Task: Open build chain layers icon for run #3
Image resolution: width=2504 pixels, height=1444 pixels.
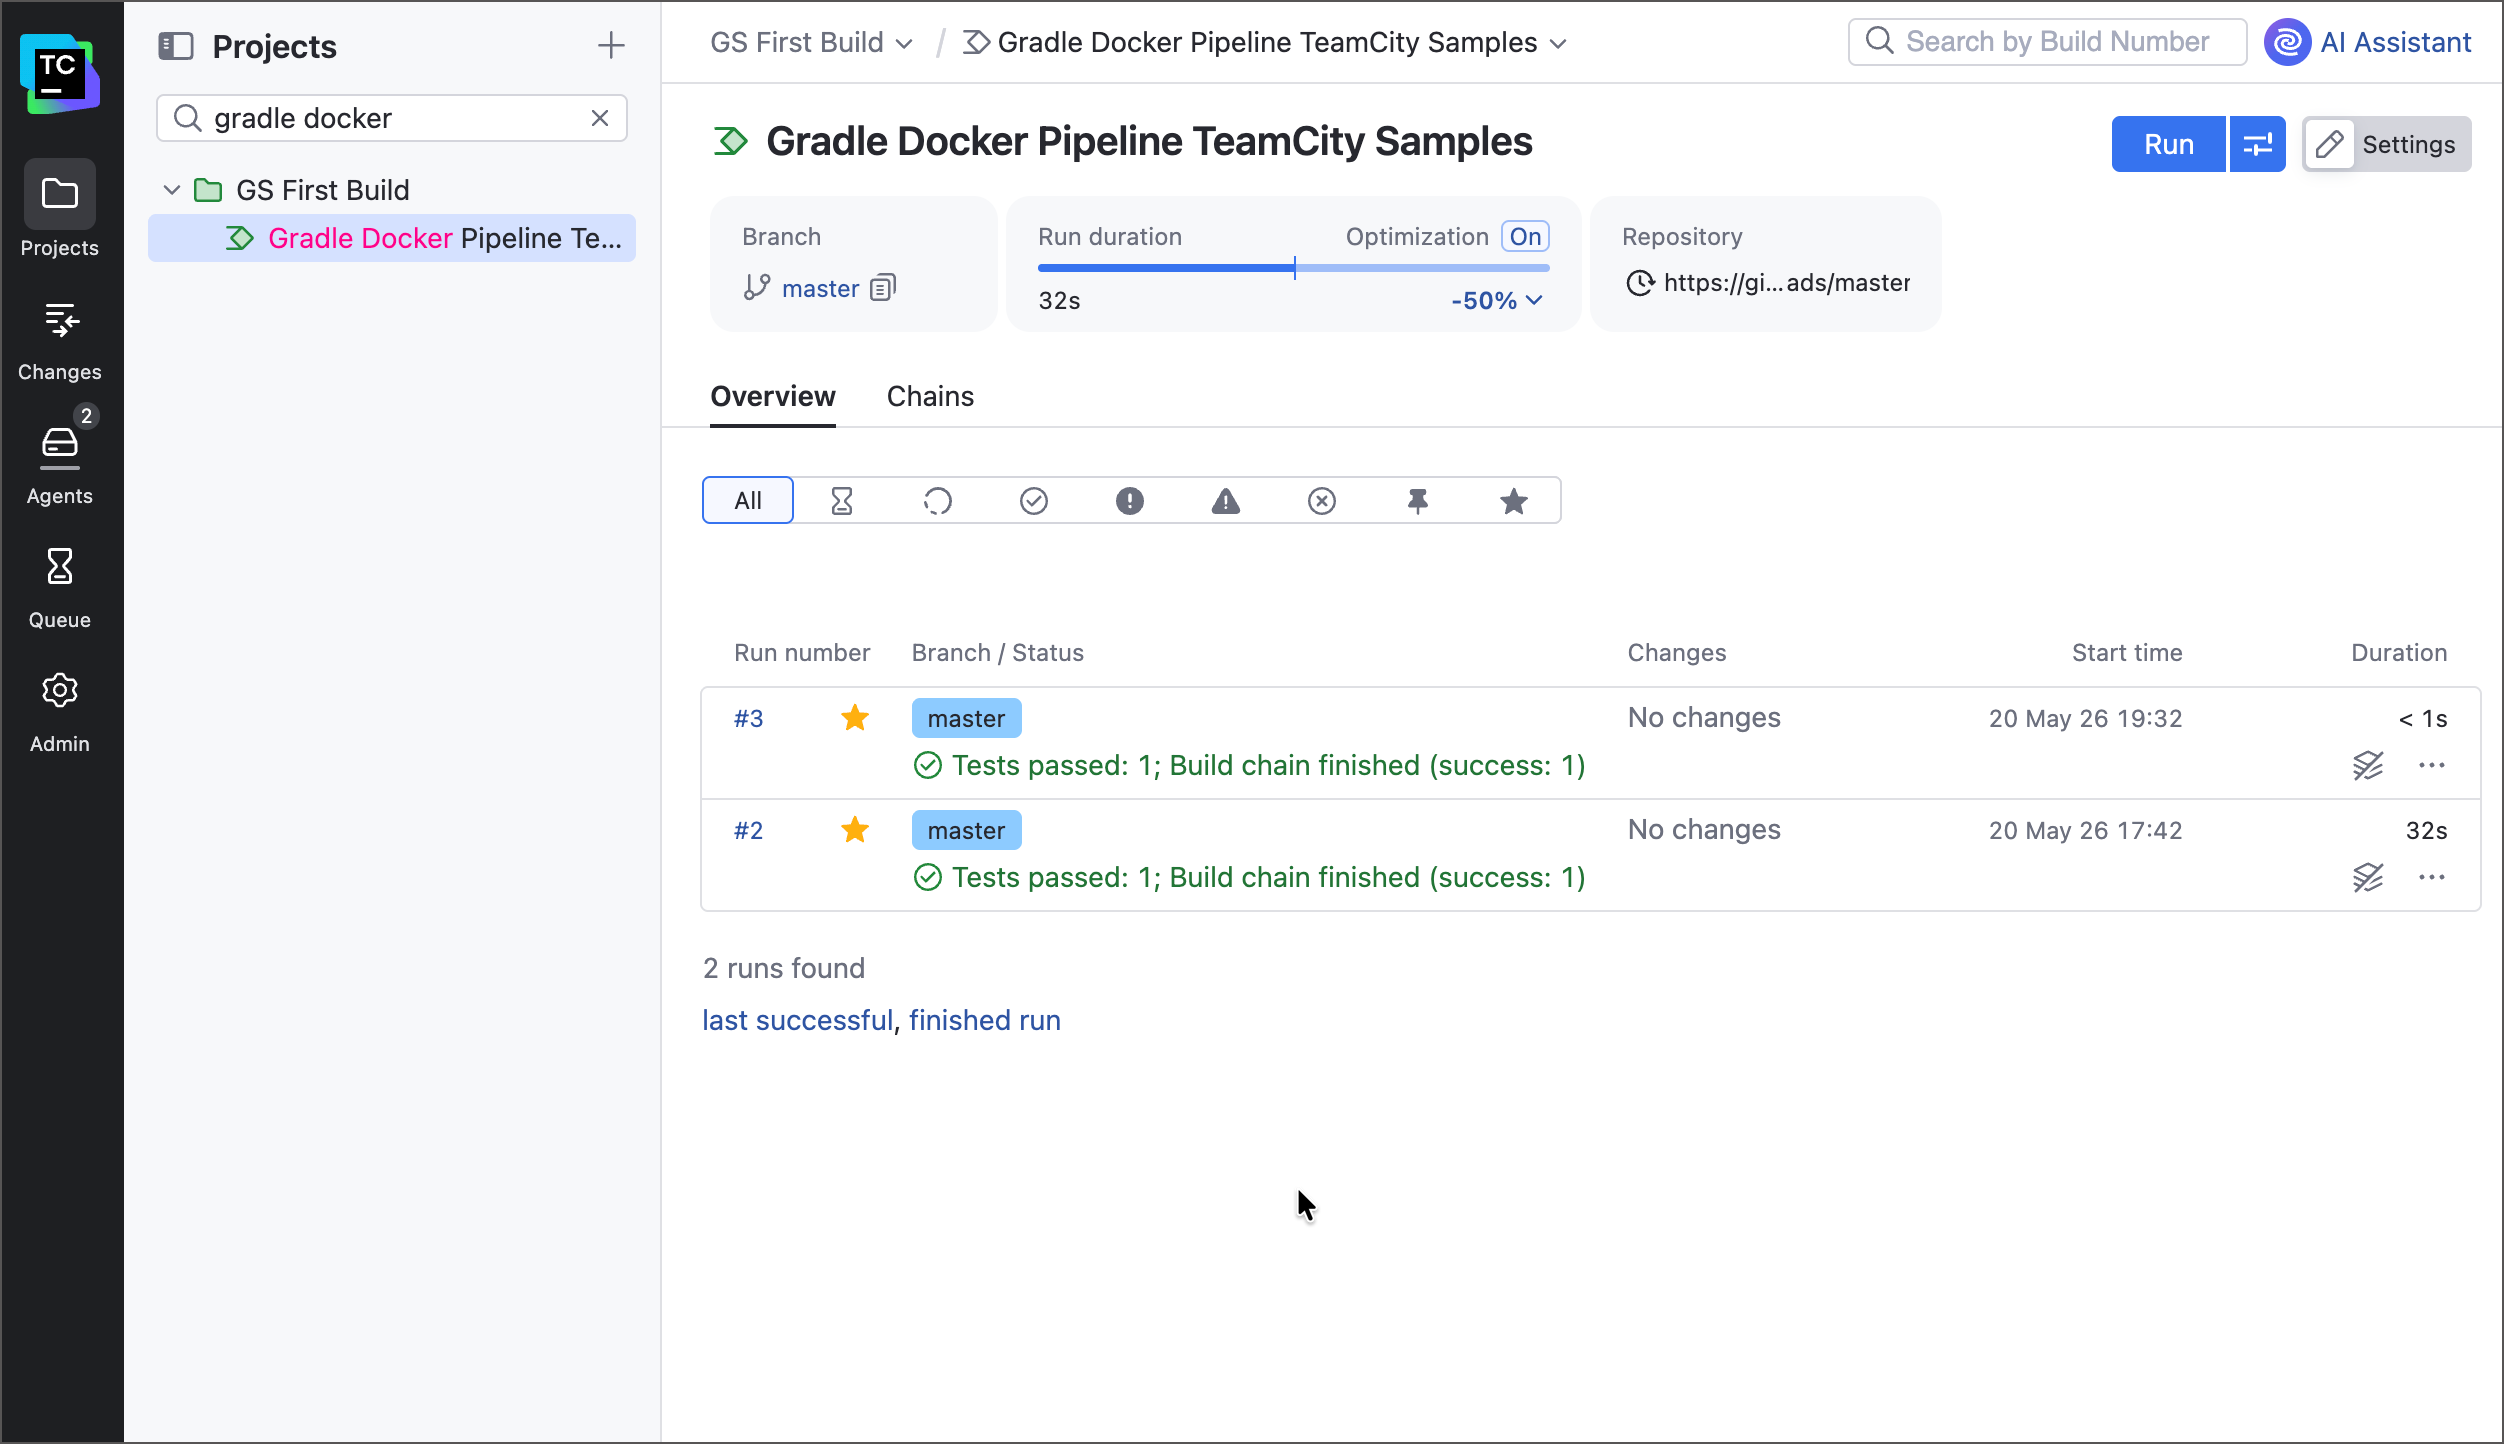Action: tap(2368, 766)
